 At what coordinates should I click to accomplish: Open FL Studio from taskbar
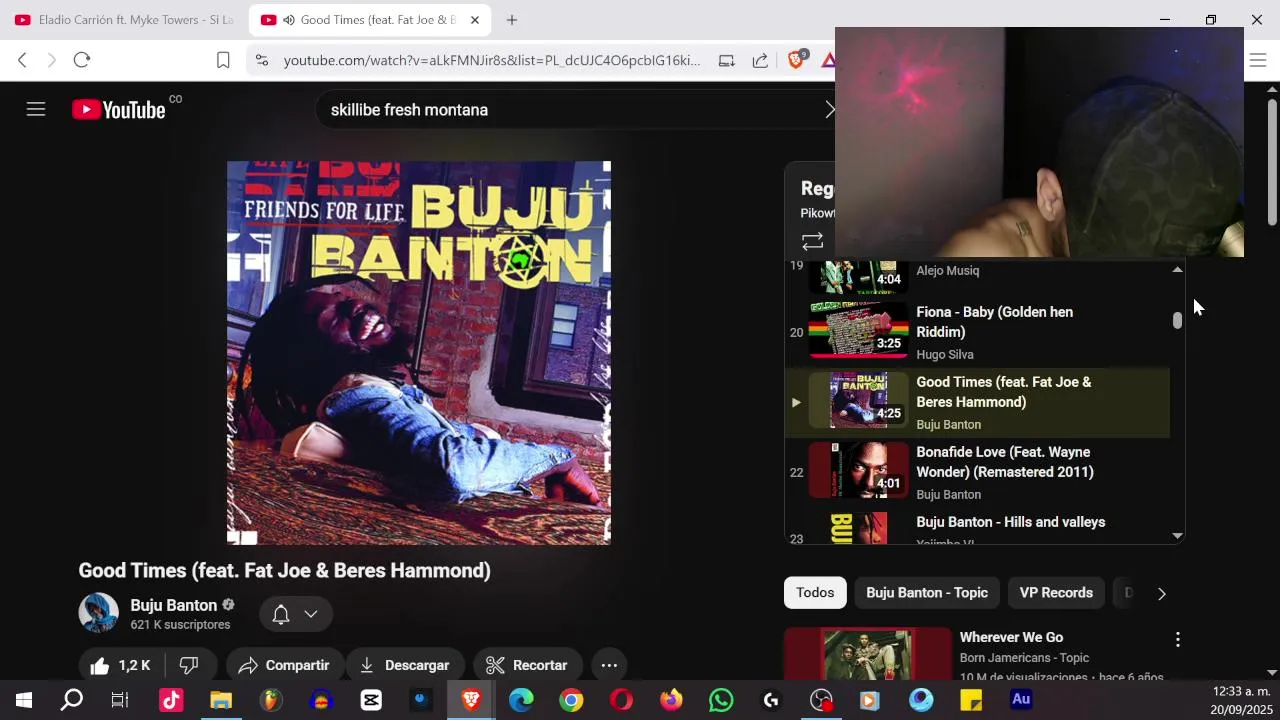[271, 700]
